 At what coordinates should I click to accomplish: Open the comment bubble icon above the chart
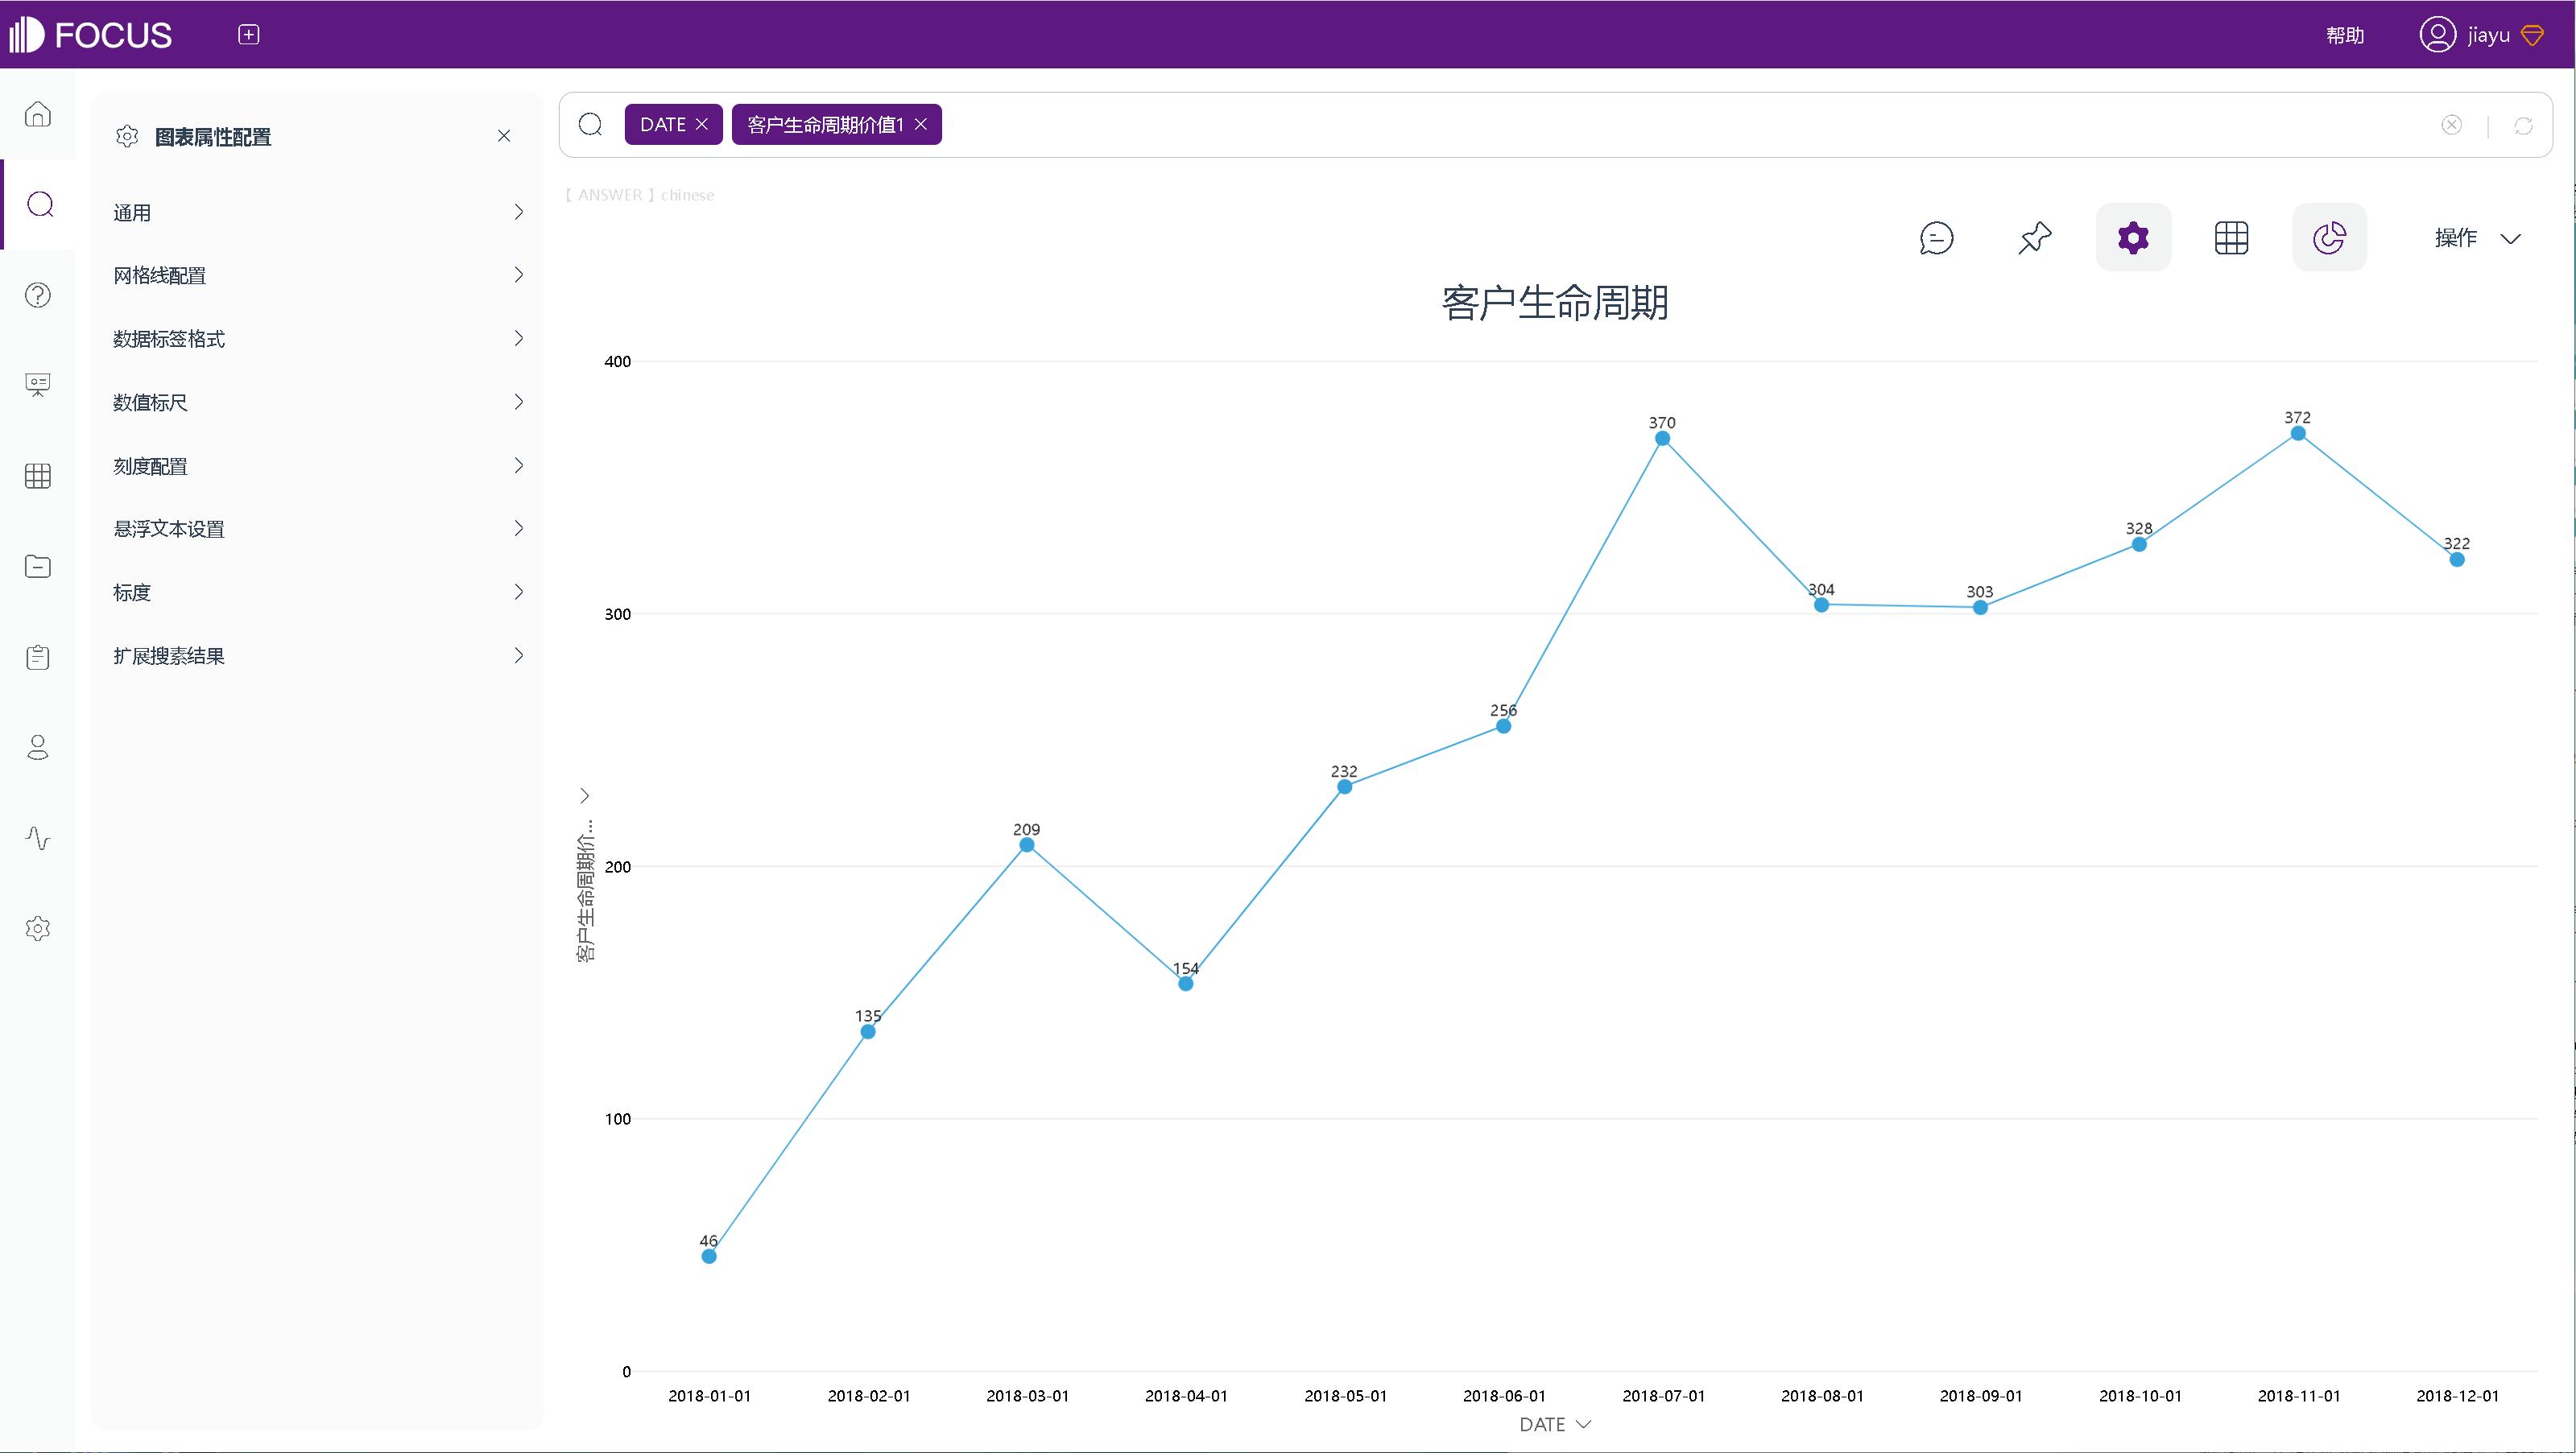1936,237
